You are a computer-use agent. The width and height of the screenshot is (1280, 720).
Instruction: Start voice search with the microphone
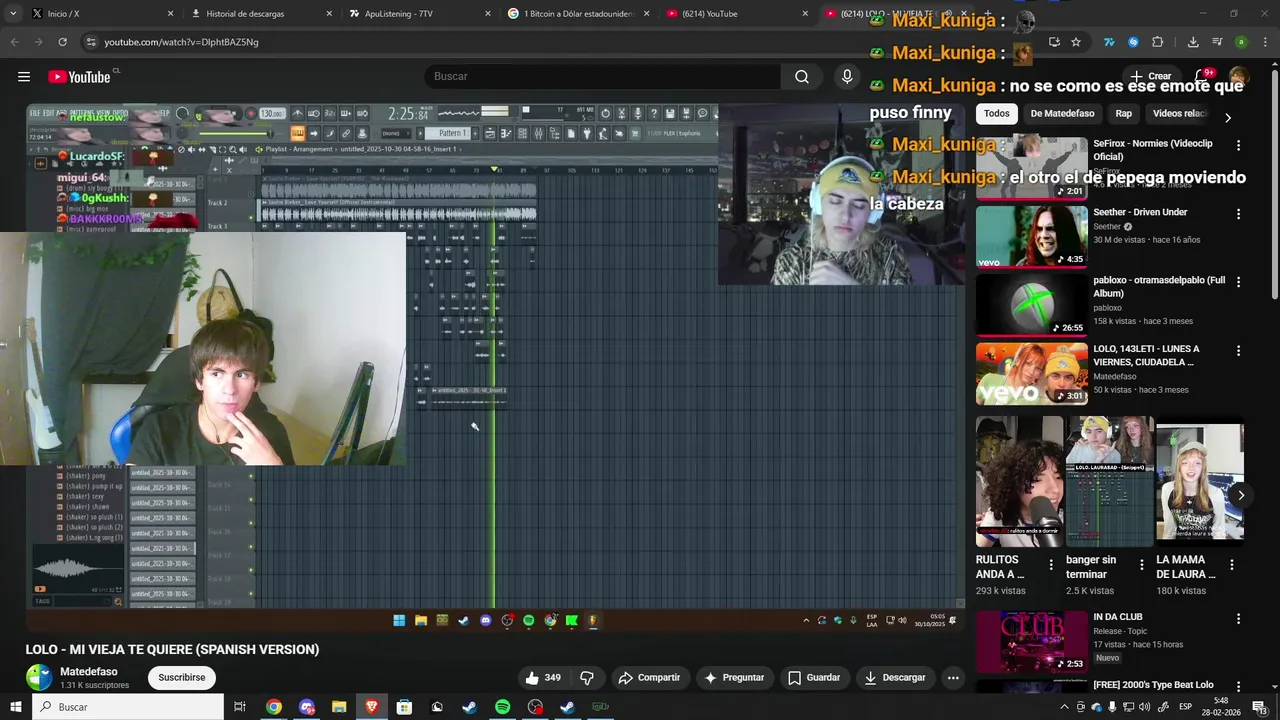pyautogui.click(x=847, y=77)
